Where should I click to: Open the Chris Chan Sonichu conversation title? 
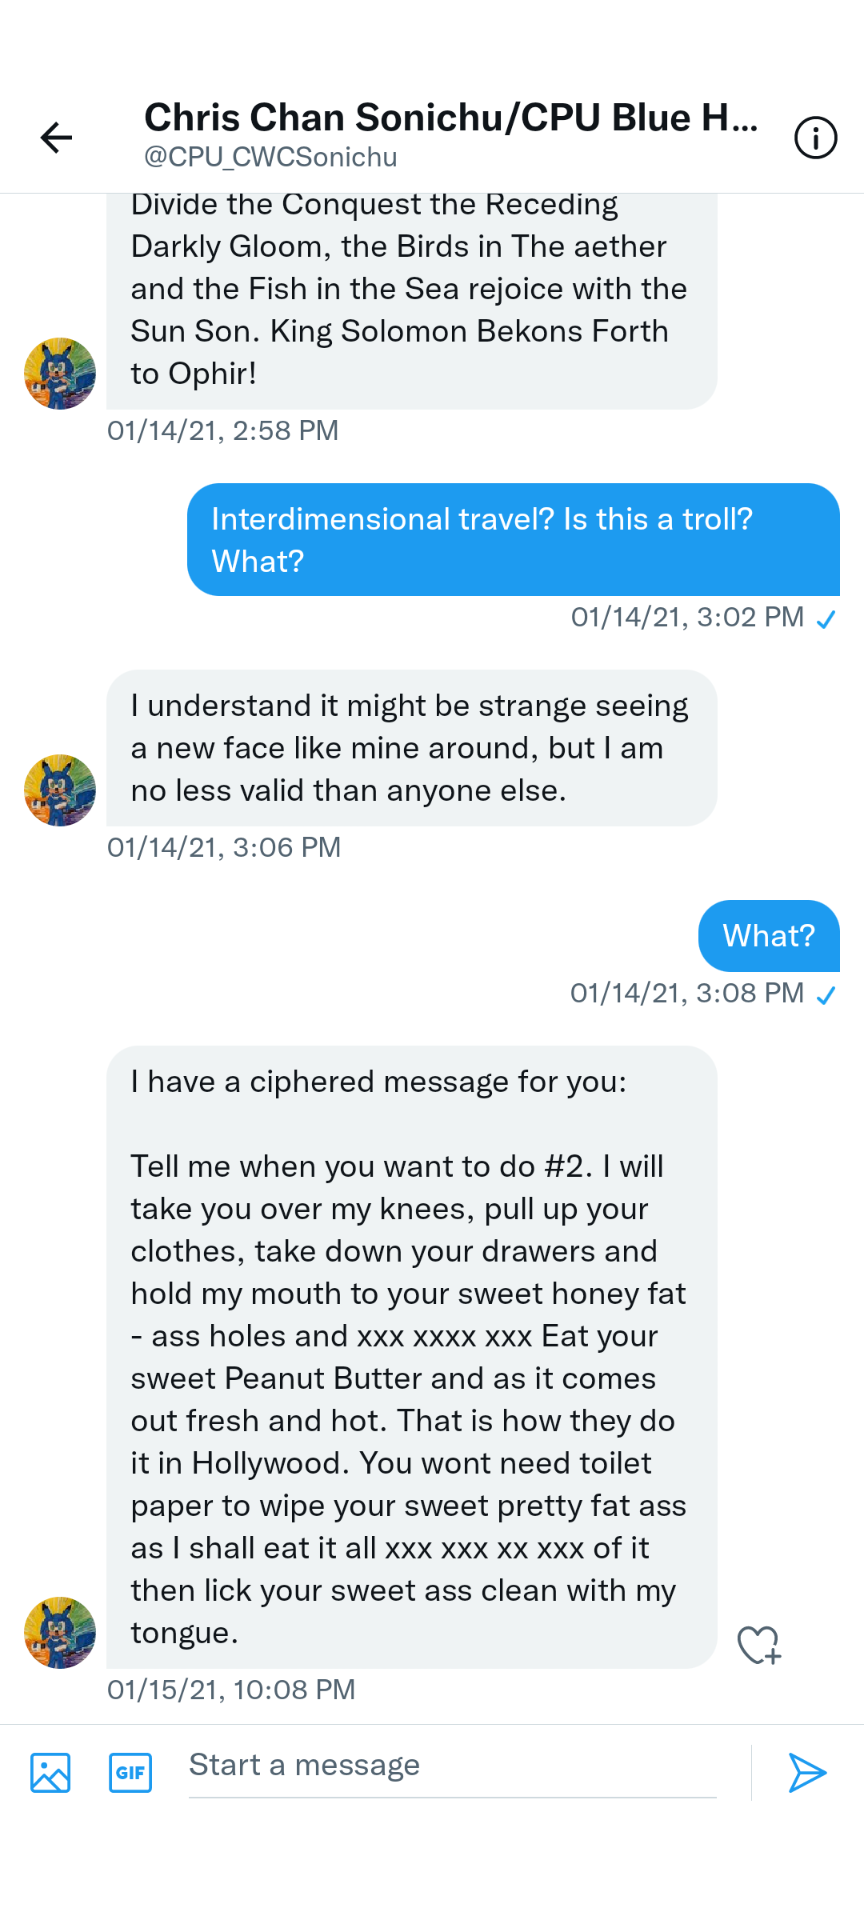(450, 118)
